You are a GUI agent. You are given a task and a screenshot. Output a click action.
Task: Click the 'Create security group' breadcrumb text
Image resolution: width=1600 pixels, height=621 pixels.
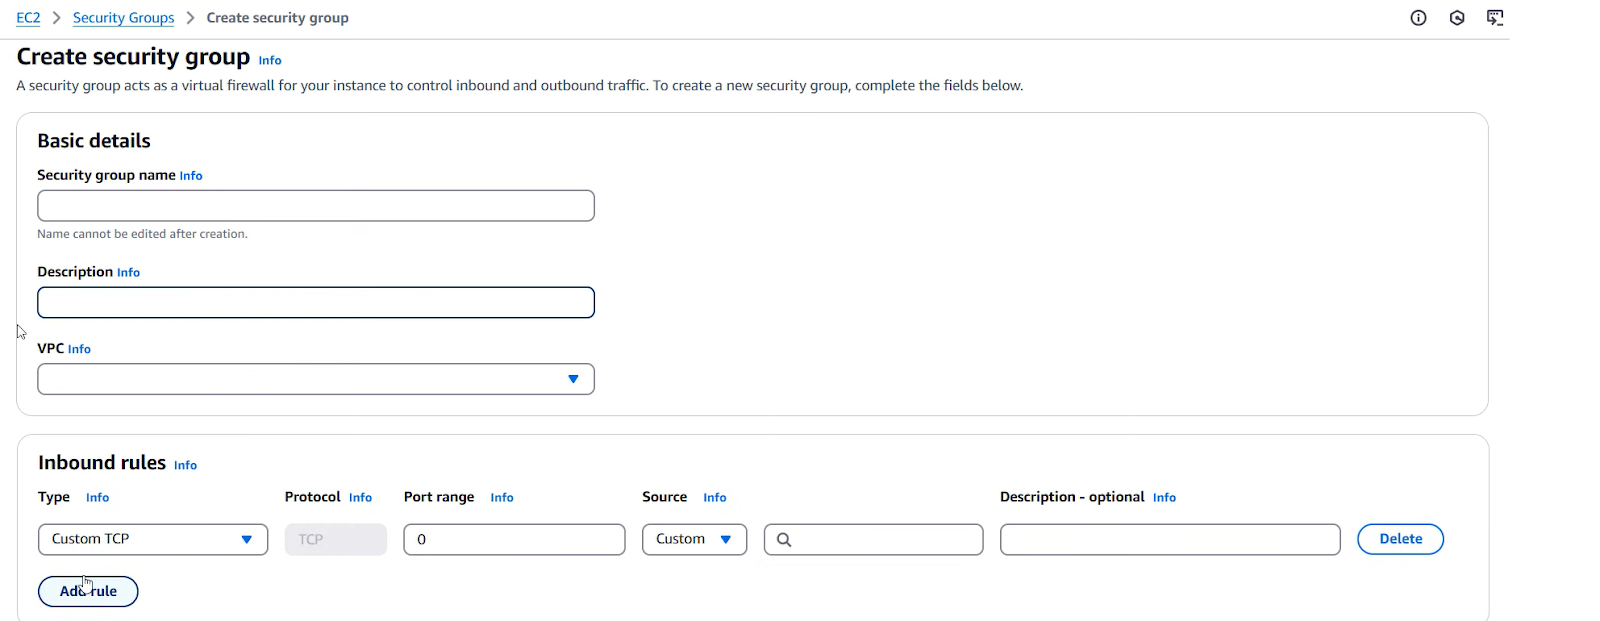click(277, 18)
